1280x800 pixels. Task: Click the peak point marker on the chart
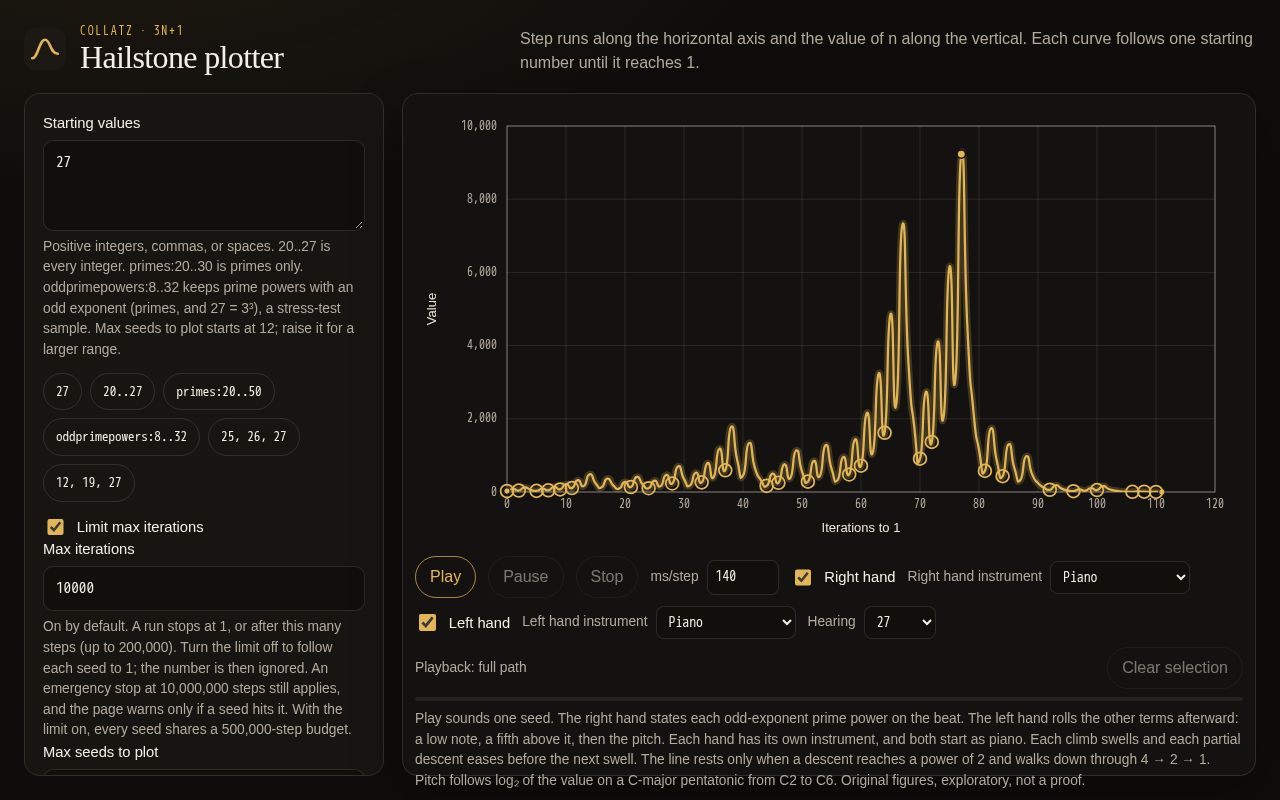tap(961, 154)
